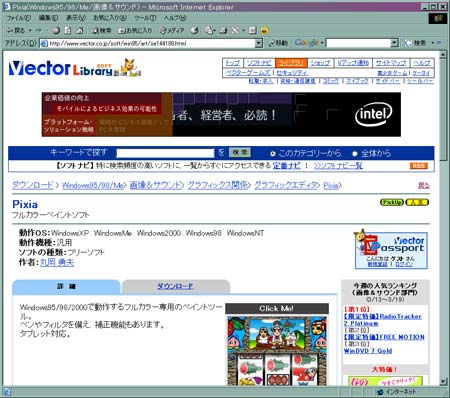Screen dimensions: 450x398
Task: Click the サイトマップ nav link
Action: [x=391, y=63]
